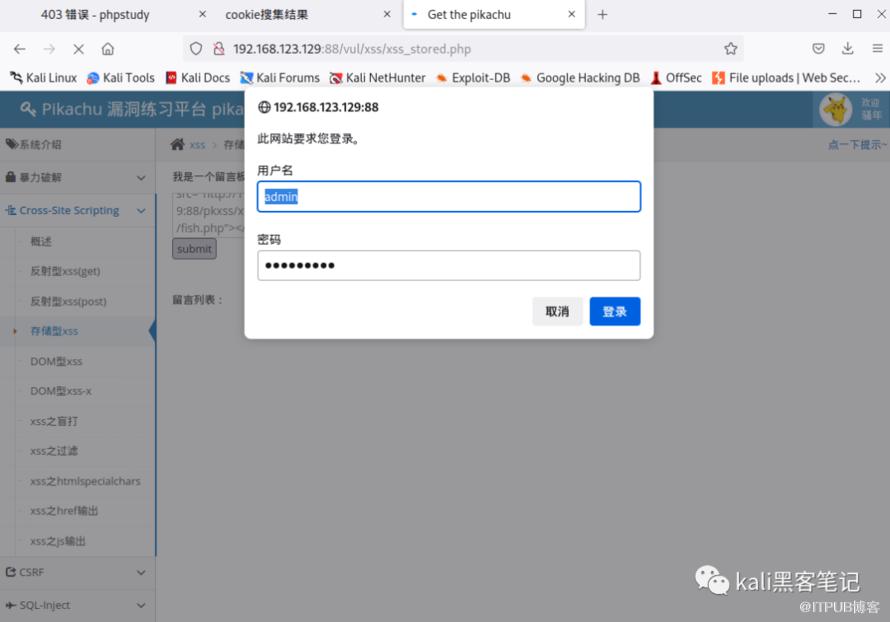Viewport: 890px width, 622px height.
Task: Switch to the 403 错误 - phpstudy tab
Action: pos(95,15)
